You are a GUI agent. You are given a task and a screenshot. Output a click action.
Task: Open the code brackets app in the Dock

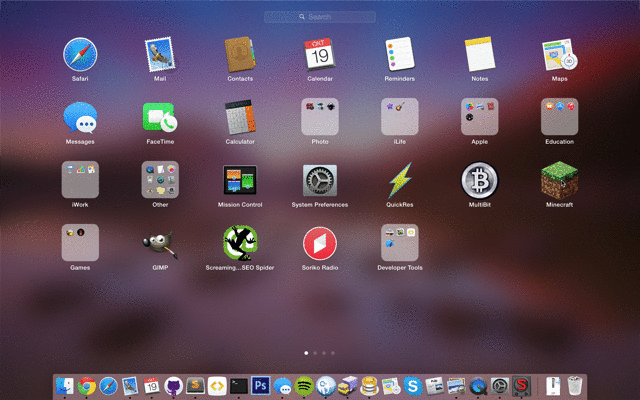pyautogui.click(x=217, y=386)
